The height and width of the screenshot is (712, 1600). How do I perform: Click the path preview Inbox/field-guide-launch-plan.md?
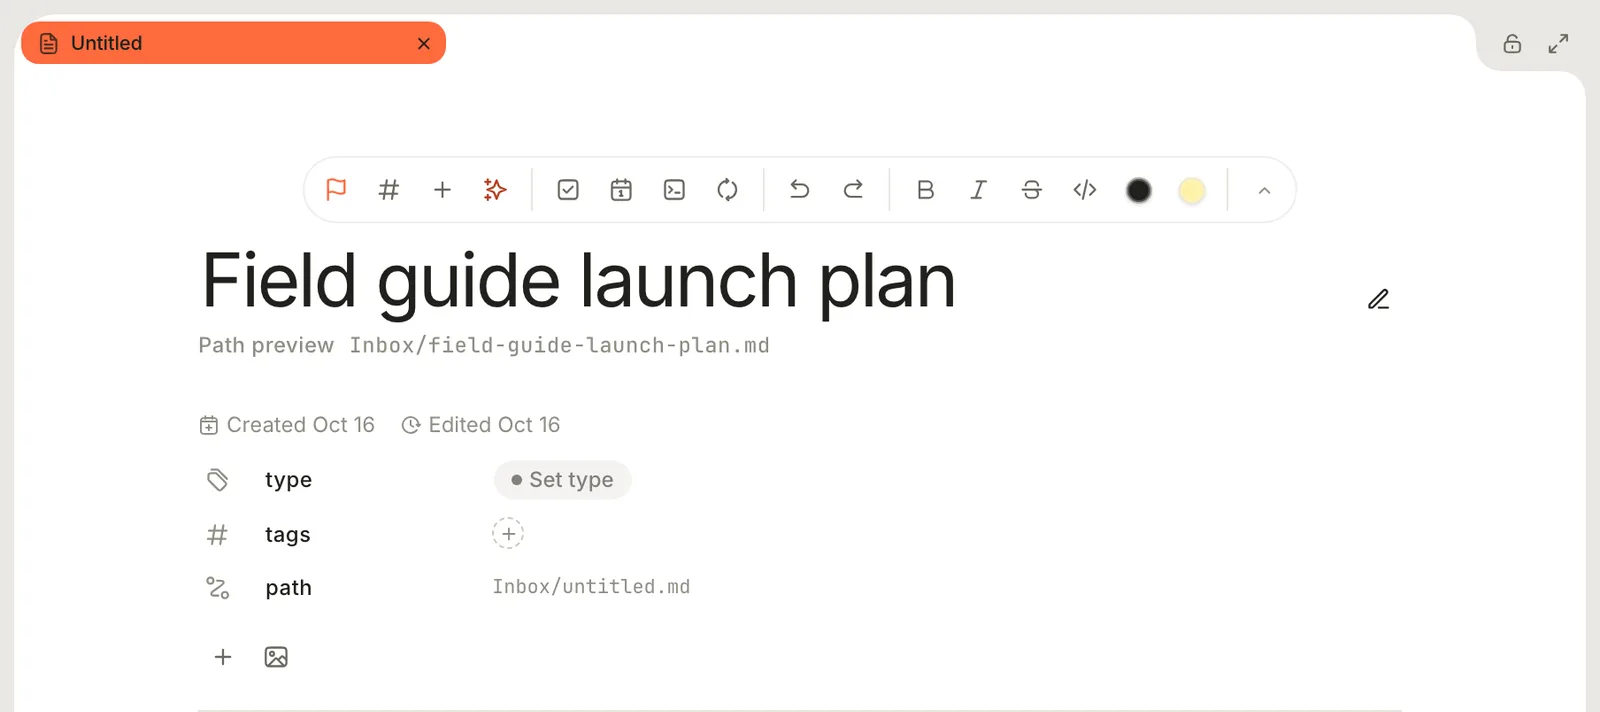tap(559, 345)
